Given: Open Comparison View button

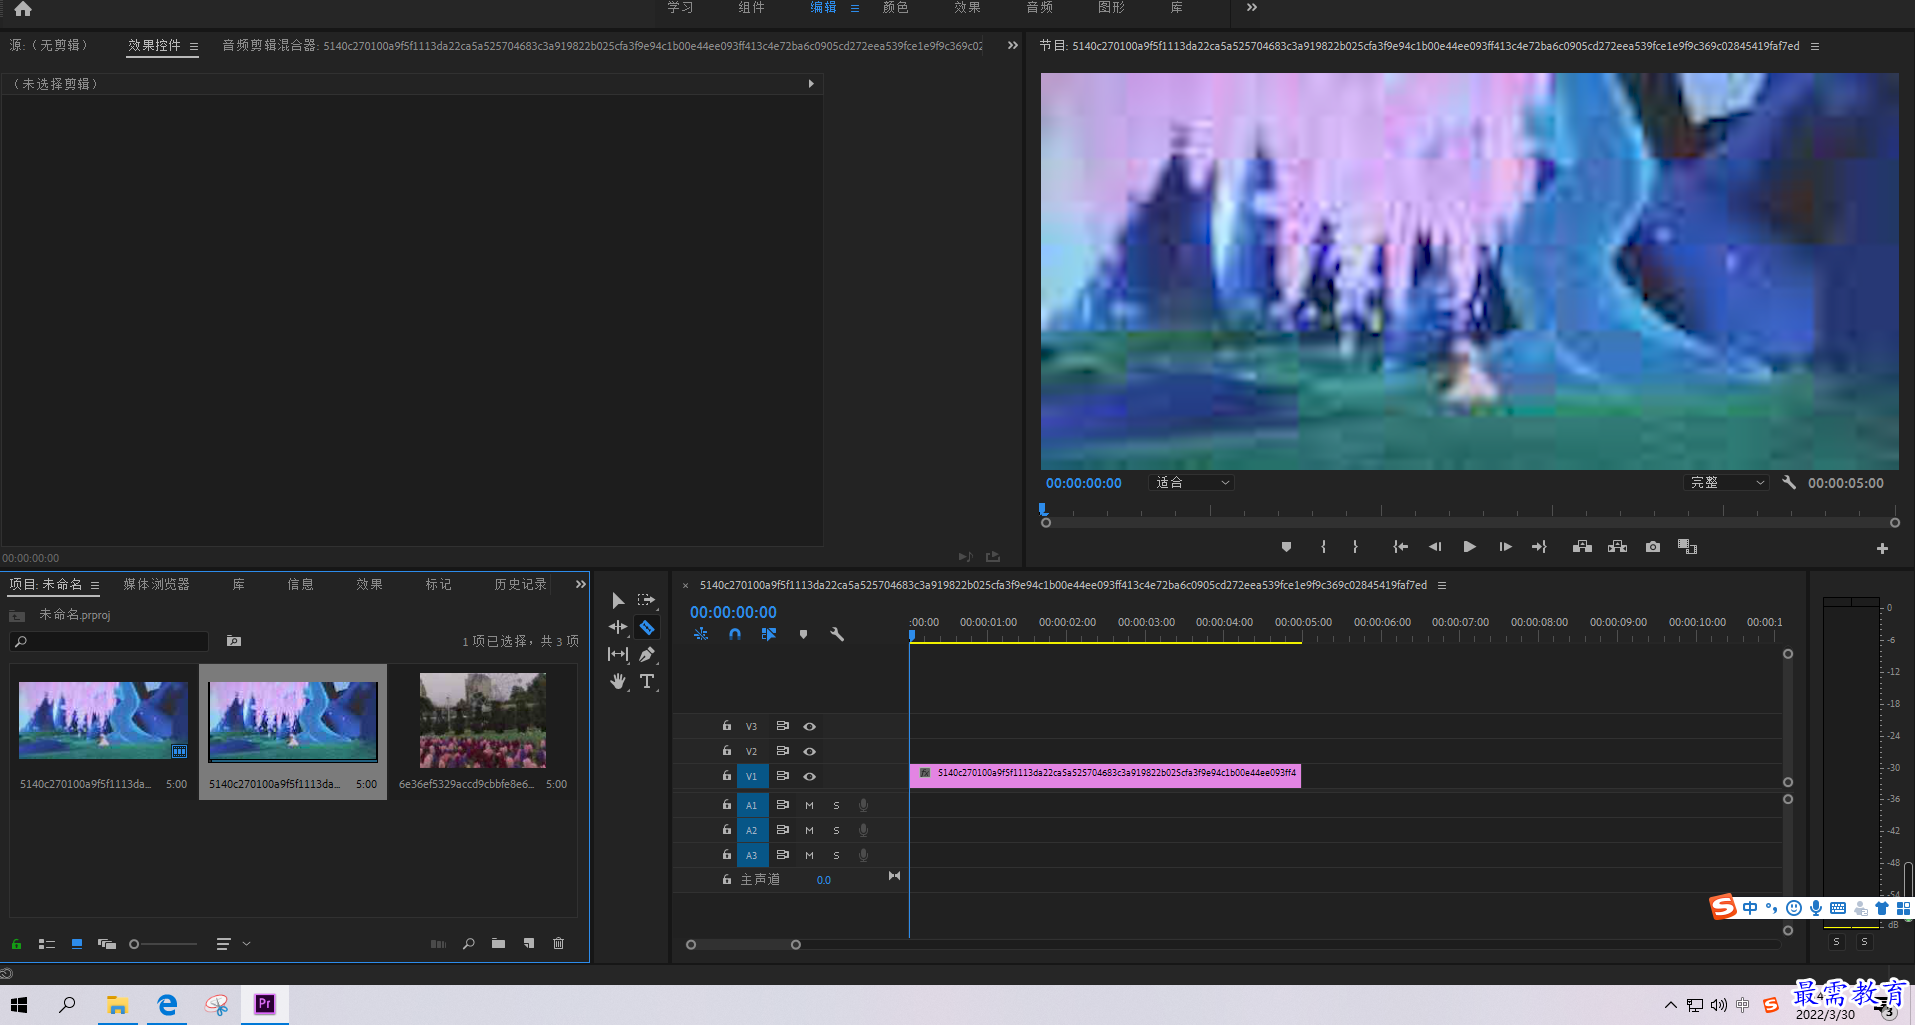Looking at the screenshot, I should tap(1687, 547).
